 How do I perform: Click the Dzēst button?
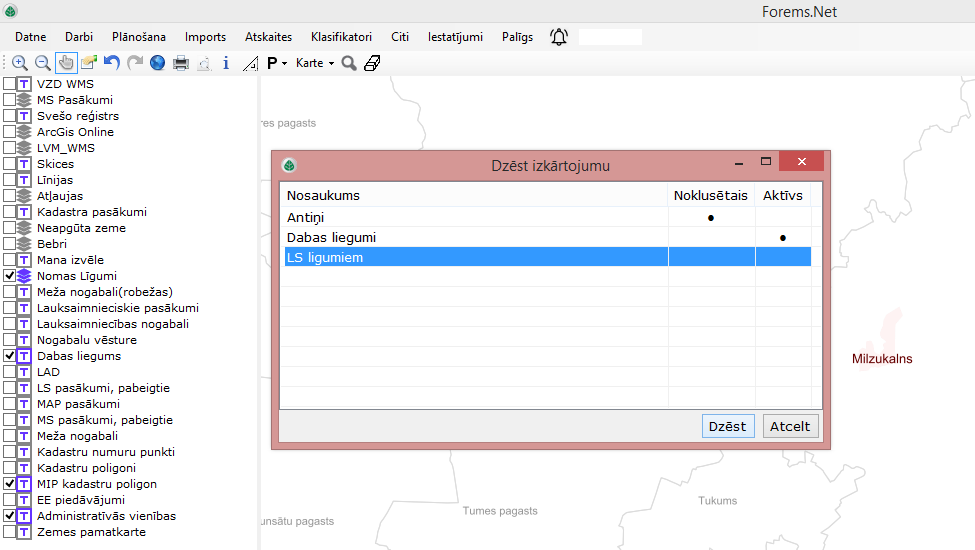727,426
